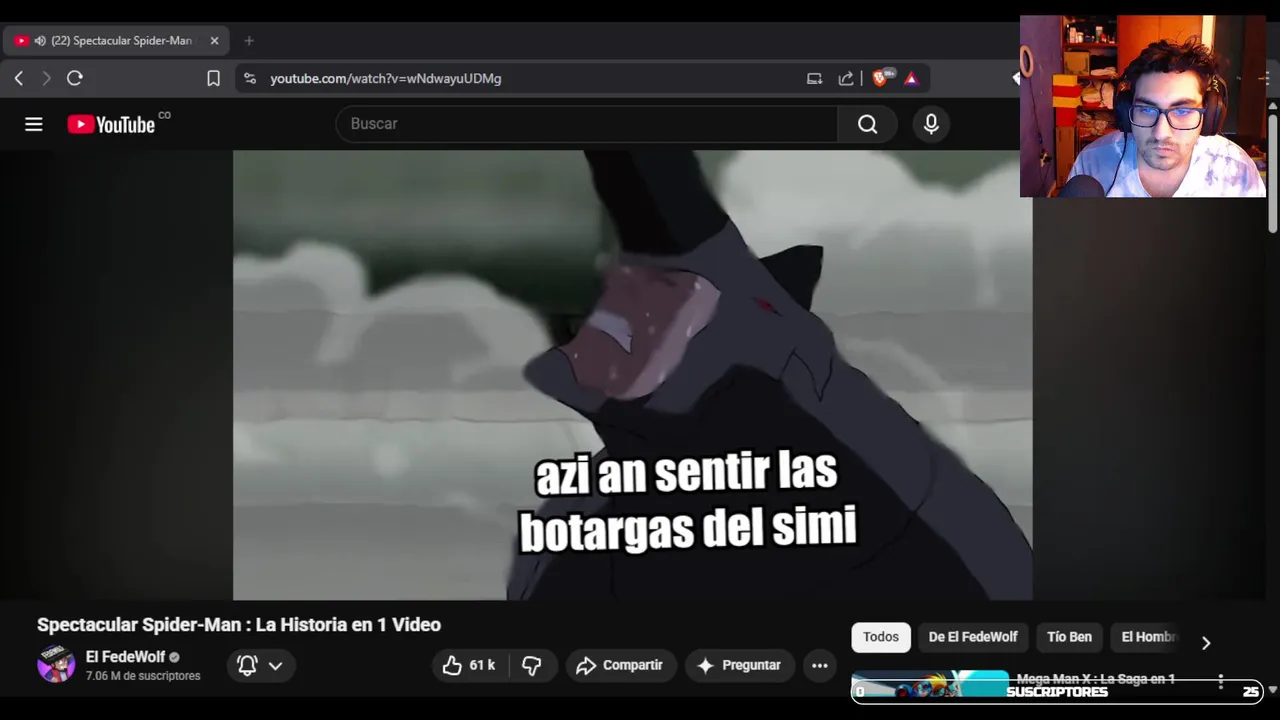
Task: Click the Preguntar ask button
Action: point(739,665)
